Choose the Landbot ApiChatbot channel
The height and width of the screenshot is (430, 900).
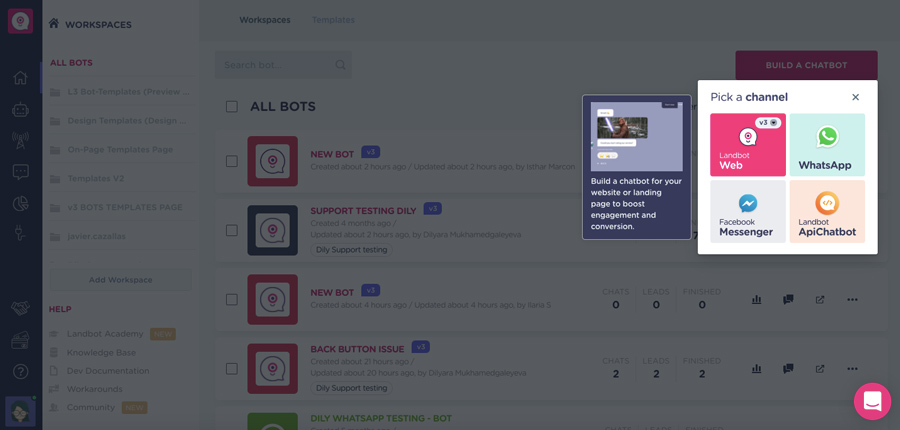(x=827, y=211)
